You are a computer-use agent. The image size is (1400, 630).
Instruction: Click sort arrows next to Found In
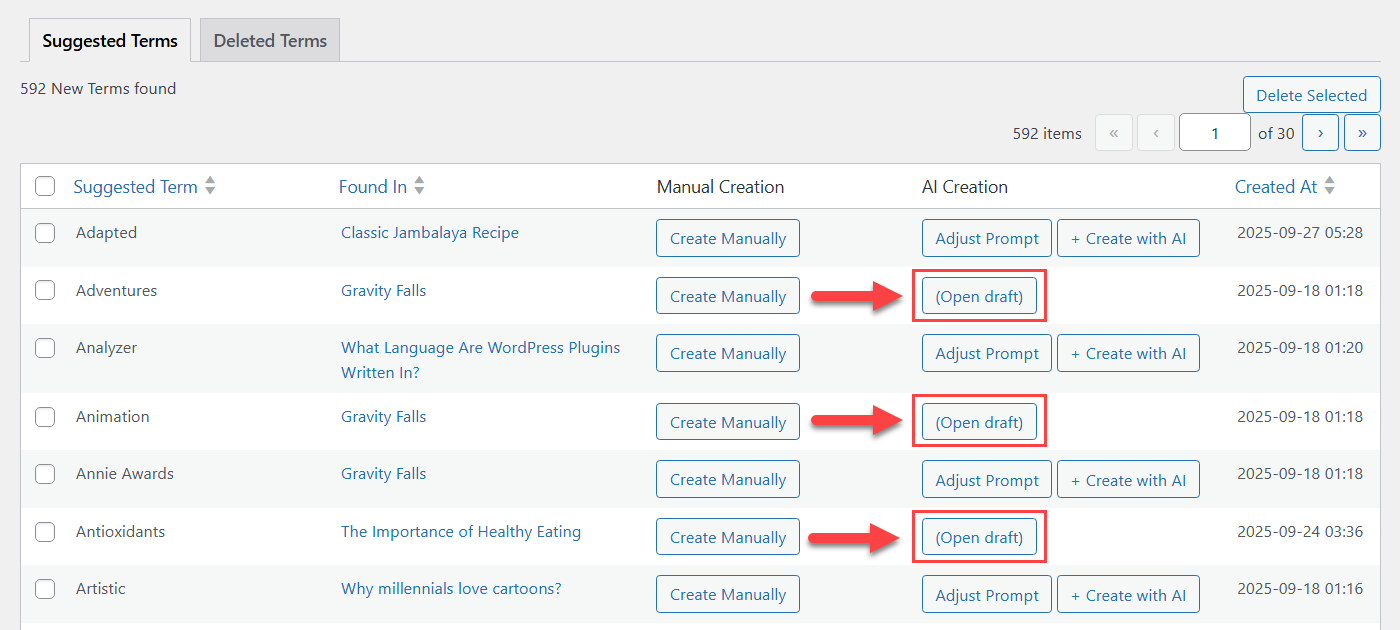point(420,186)
